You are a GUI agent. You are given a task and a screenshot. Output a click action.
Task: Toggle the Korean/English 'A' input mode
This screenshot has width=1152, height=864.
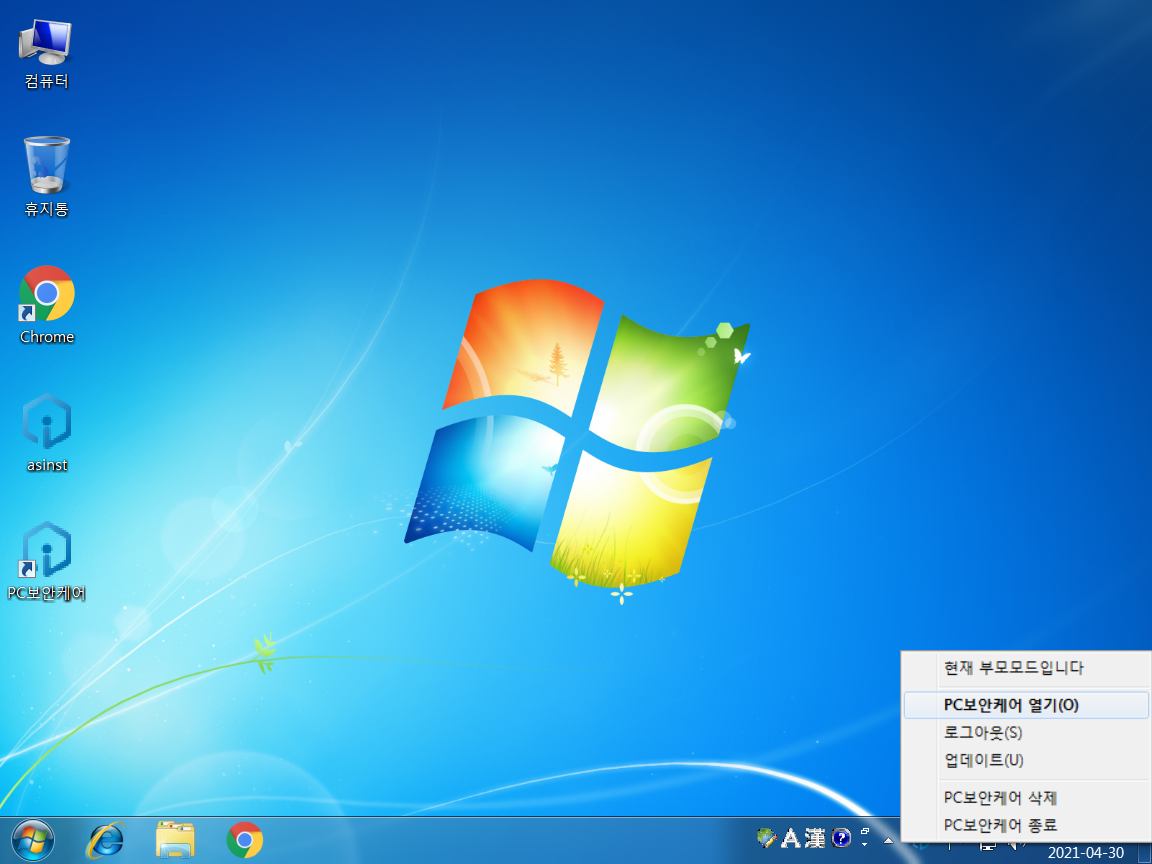[791, 838]
